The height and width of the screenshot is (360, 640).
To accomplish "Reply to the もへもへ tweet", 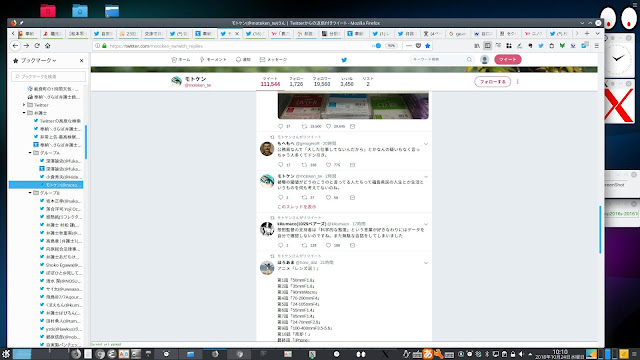I will click(x=280, y=165).
